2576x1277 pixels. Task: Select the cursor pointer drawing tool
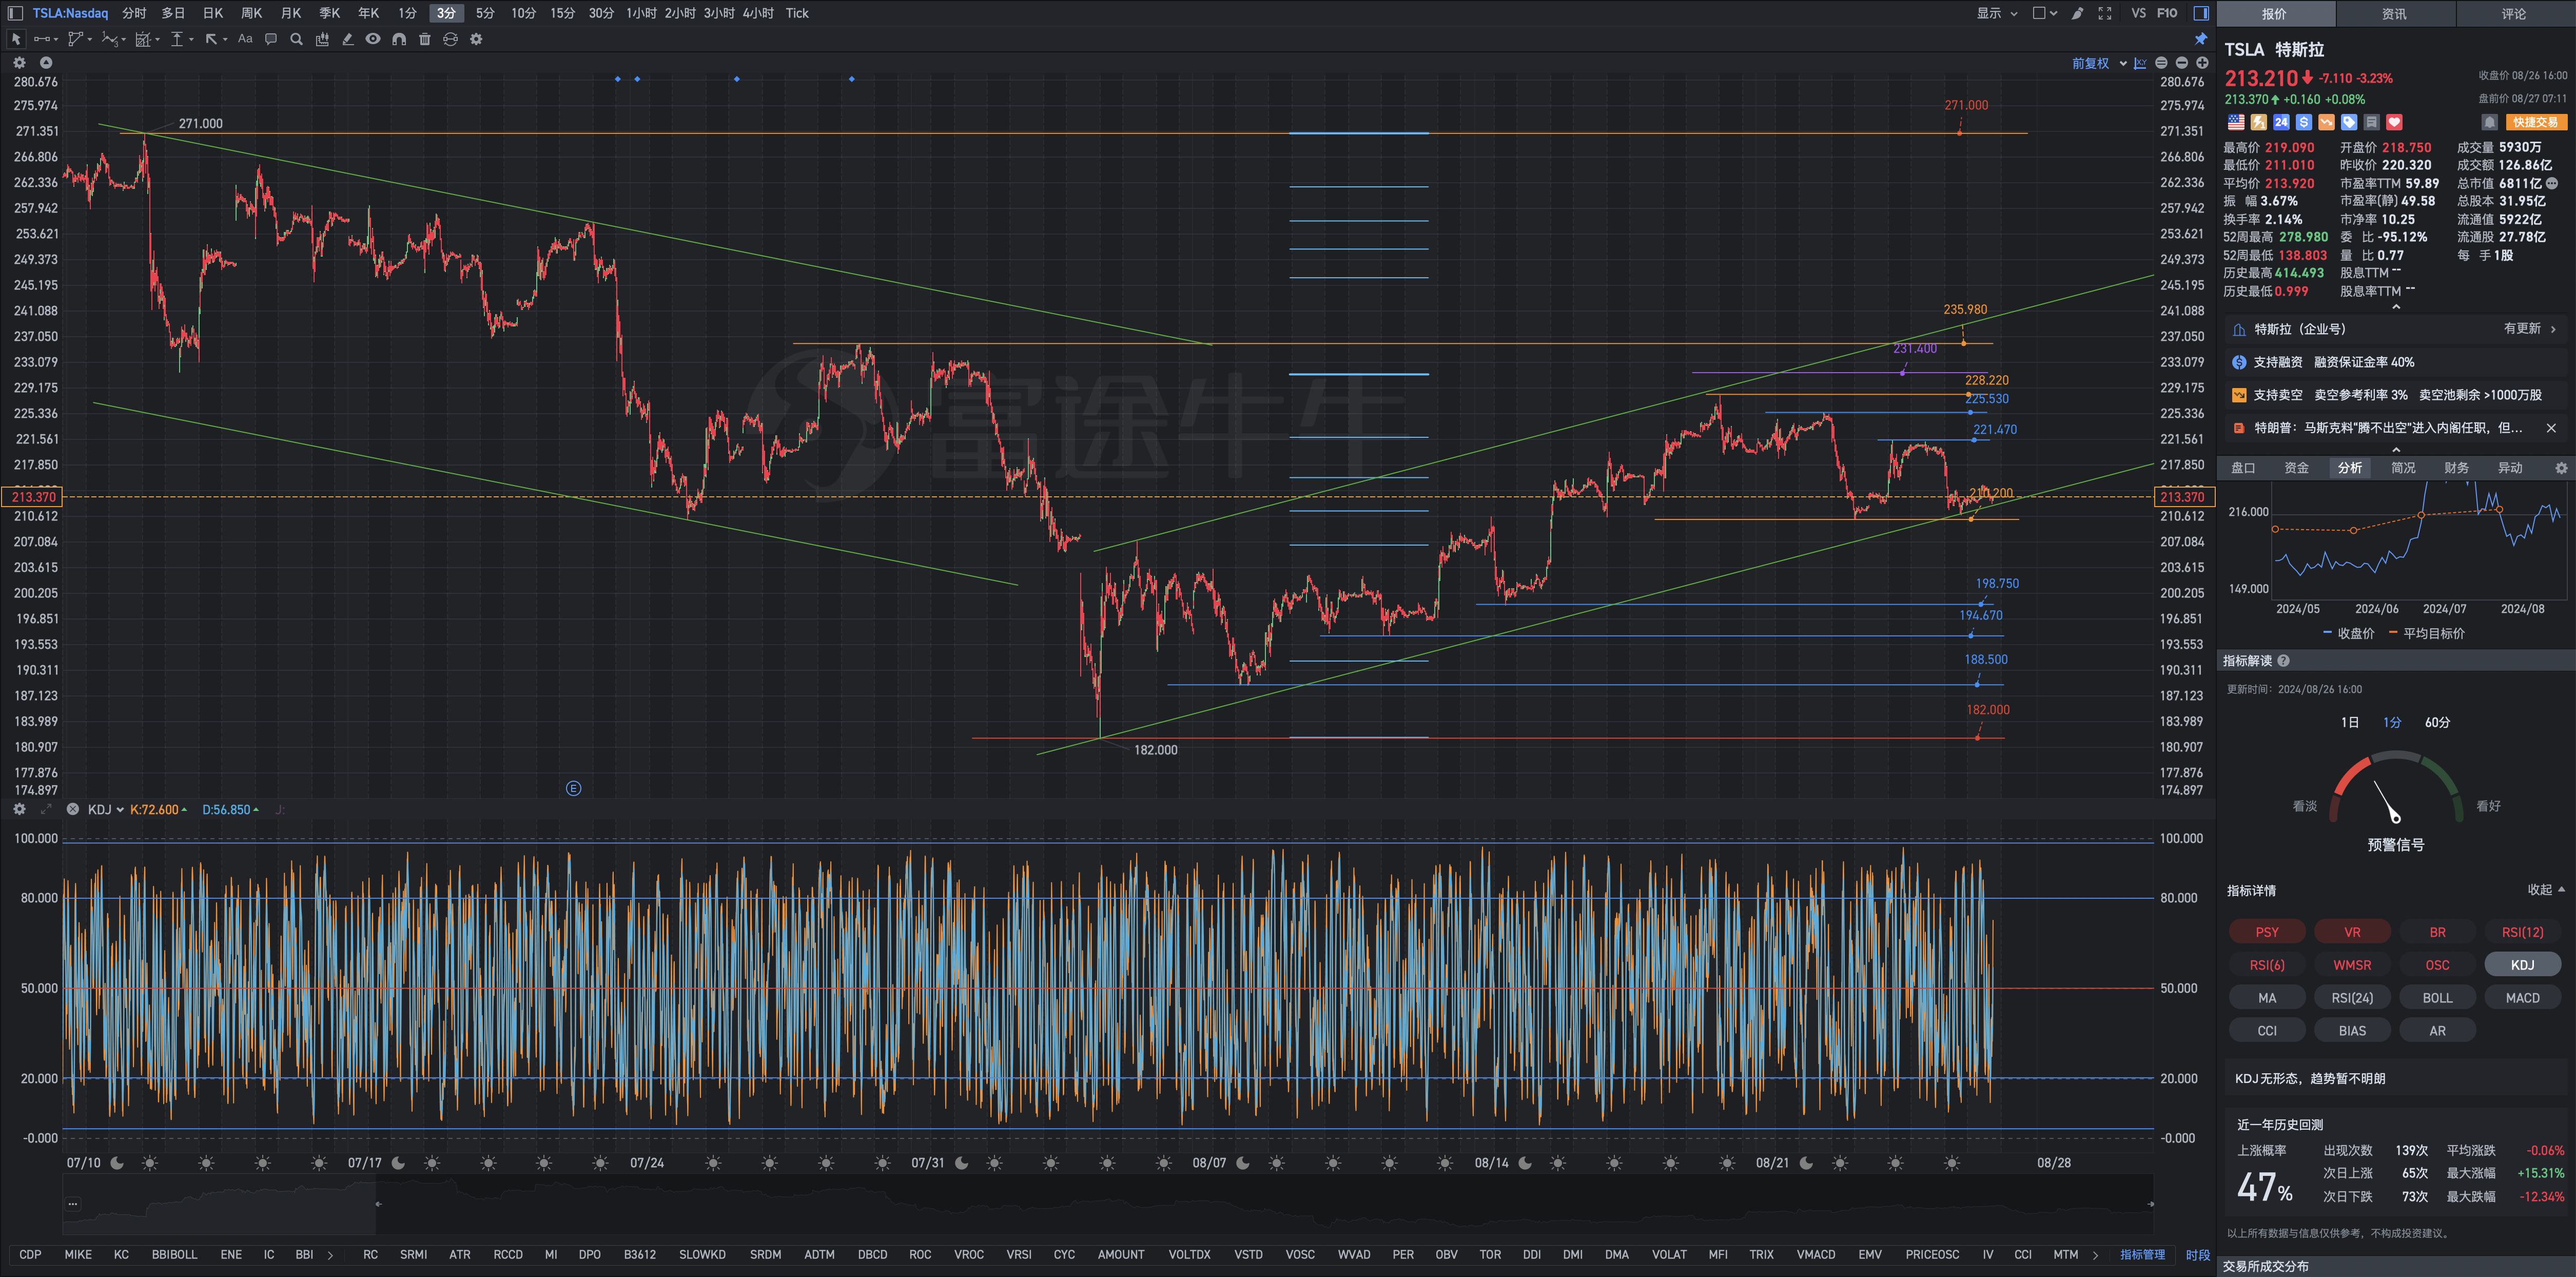16,39
